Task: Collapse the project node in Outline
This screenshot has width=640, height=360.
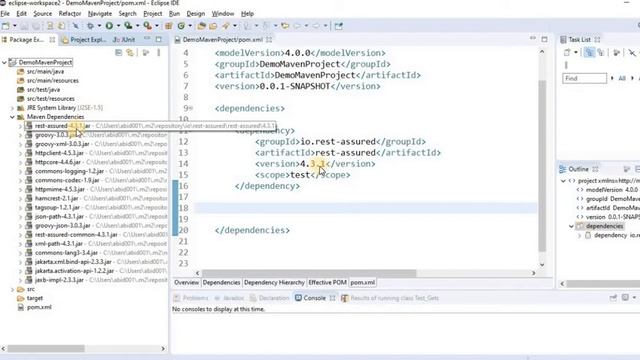Action: coord(563,181)
